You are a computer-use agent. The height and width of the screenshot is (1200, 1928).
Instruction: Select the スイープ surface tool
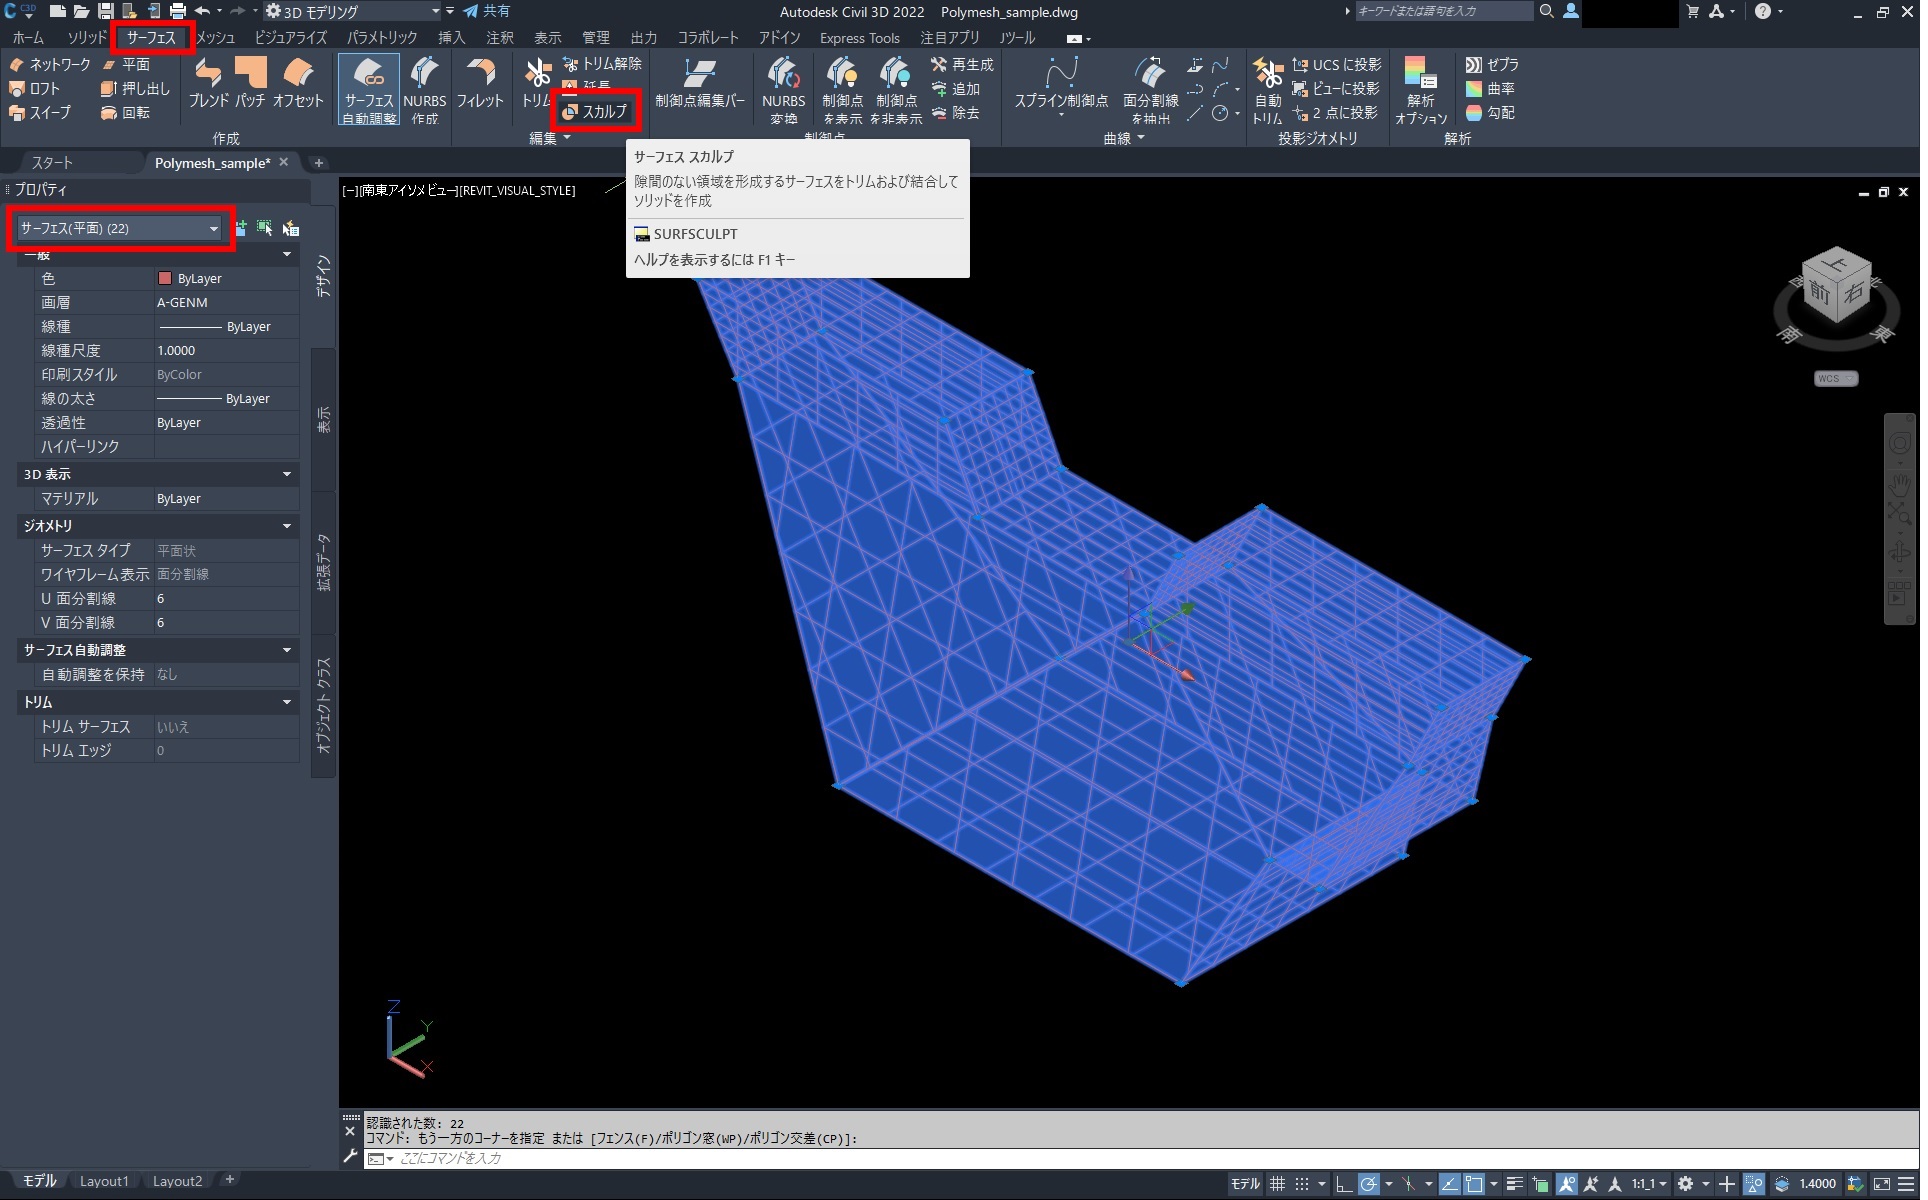point(40,113)
